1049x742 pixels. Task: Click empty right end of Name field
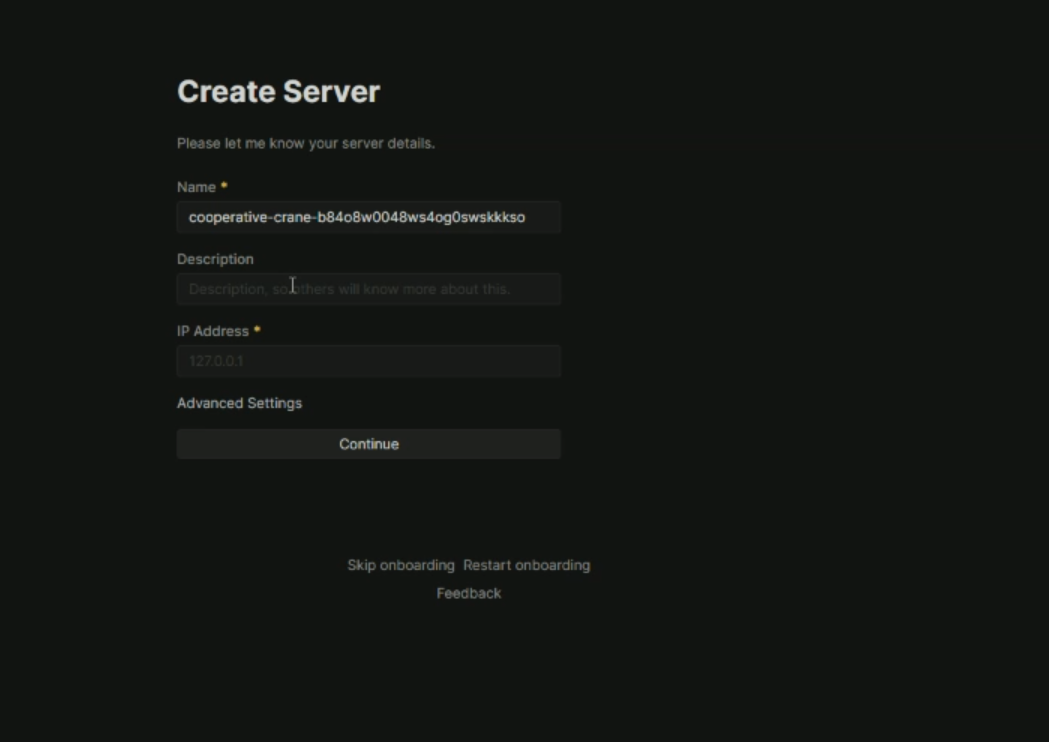(544, 217)
